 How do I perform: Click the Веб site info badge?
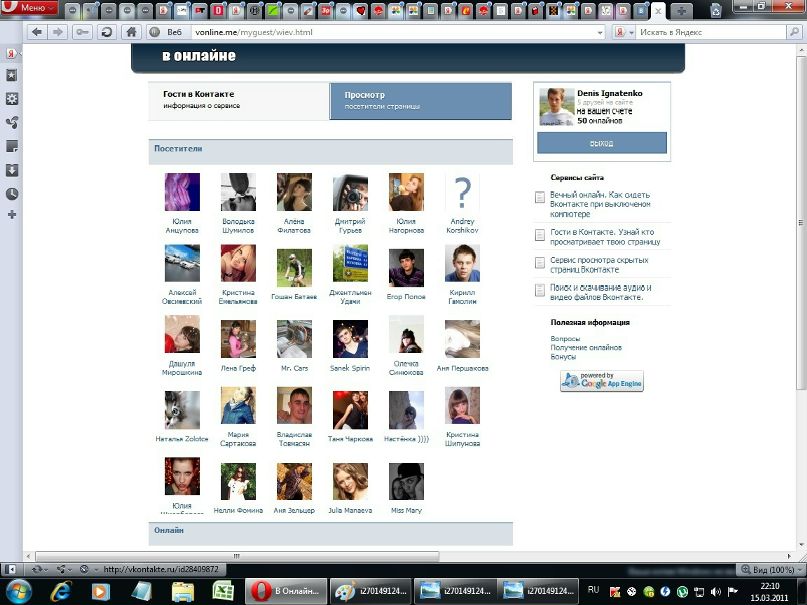166,32
